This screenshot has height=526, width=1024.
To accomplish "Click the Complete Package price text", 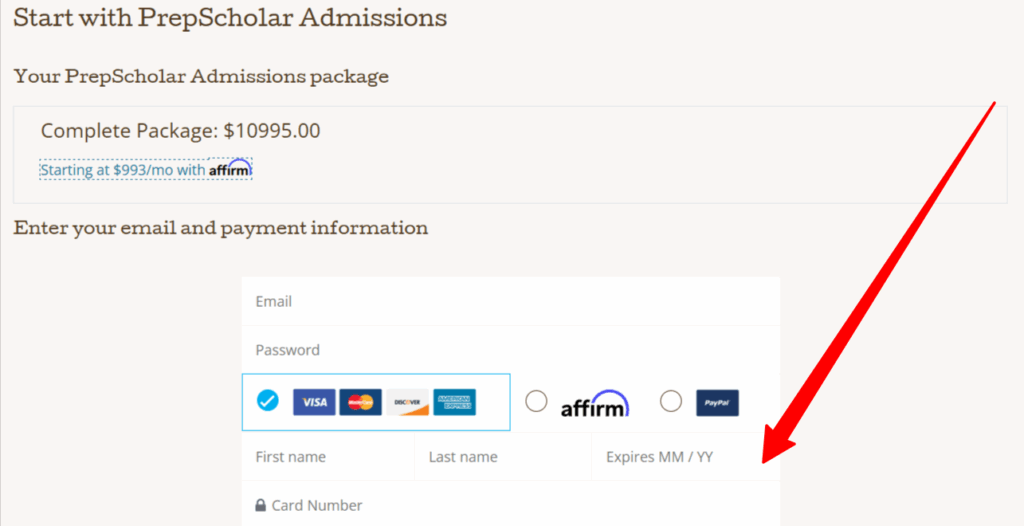I will click(181, 131).
